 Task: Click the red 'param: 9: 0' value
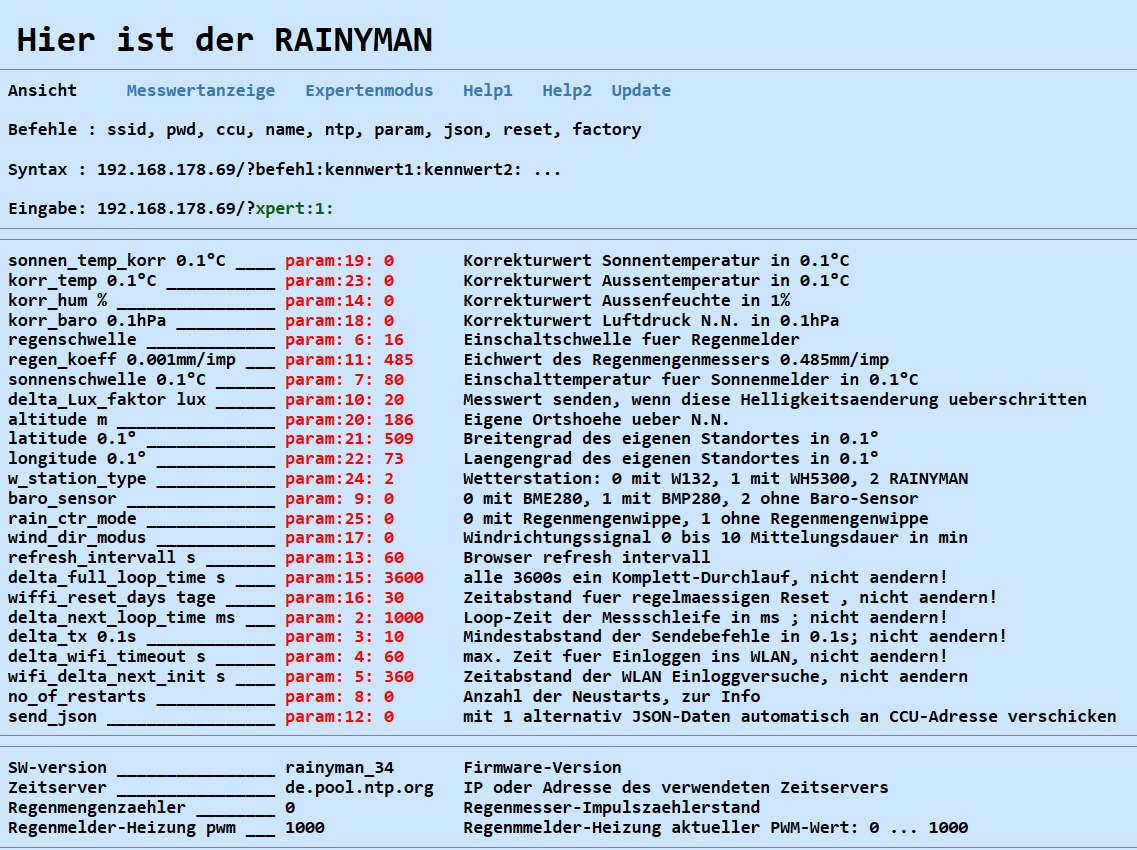click(x=339, y=498)
